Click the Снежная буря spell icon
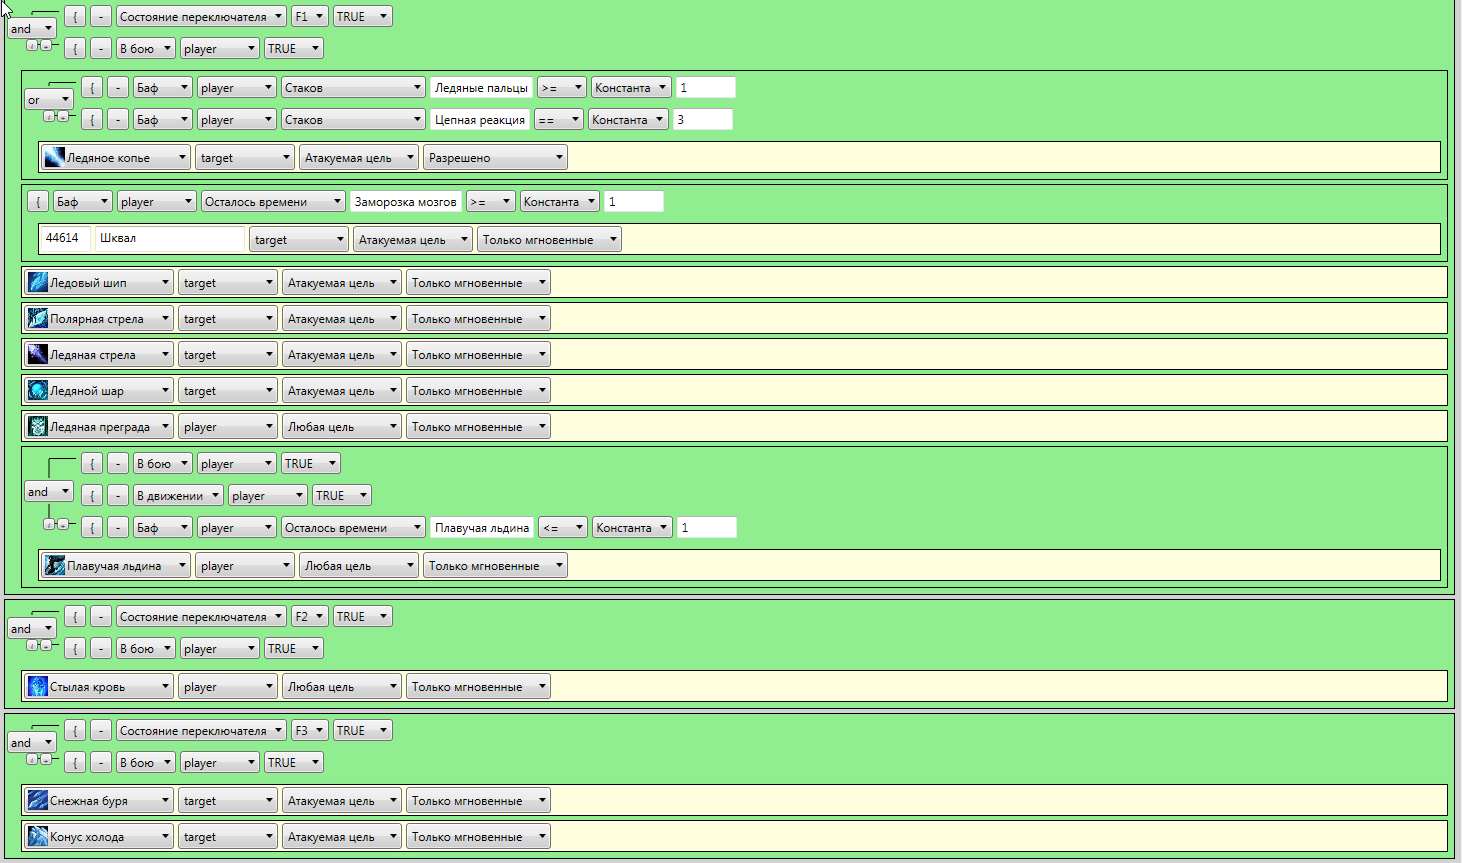The image size is (1462, 863). coord(38,801)
